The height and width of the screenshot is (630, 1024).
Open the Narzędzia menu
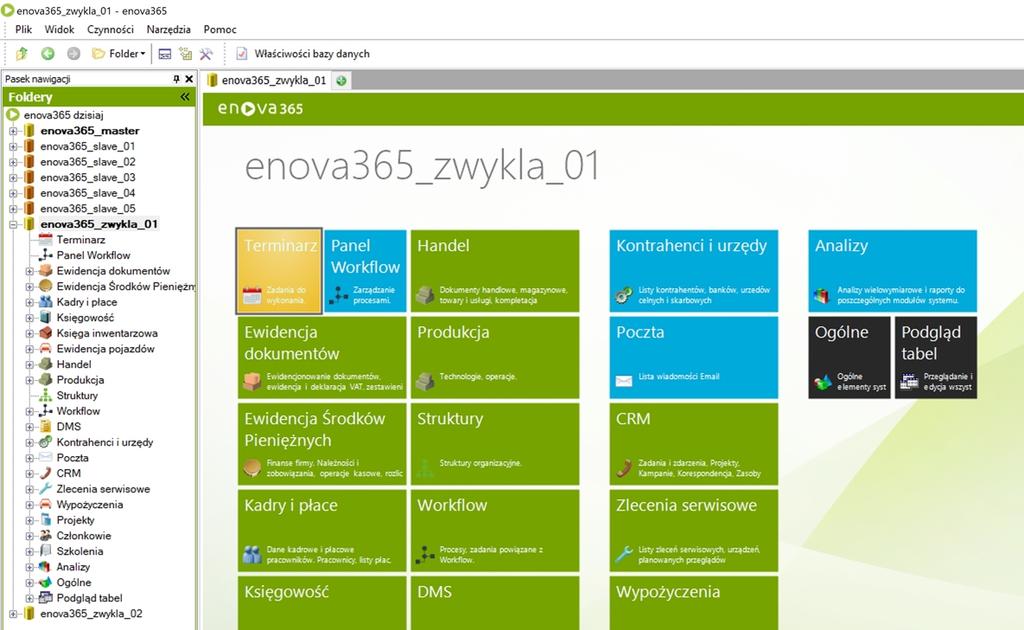(168, 29)
